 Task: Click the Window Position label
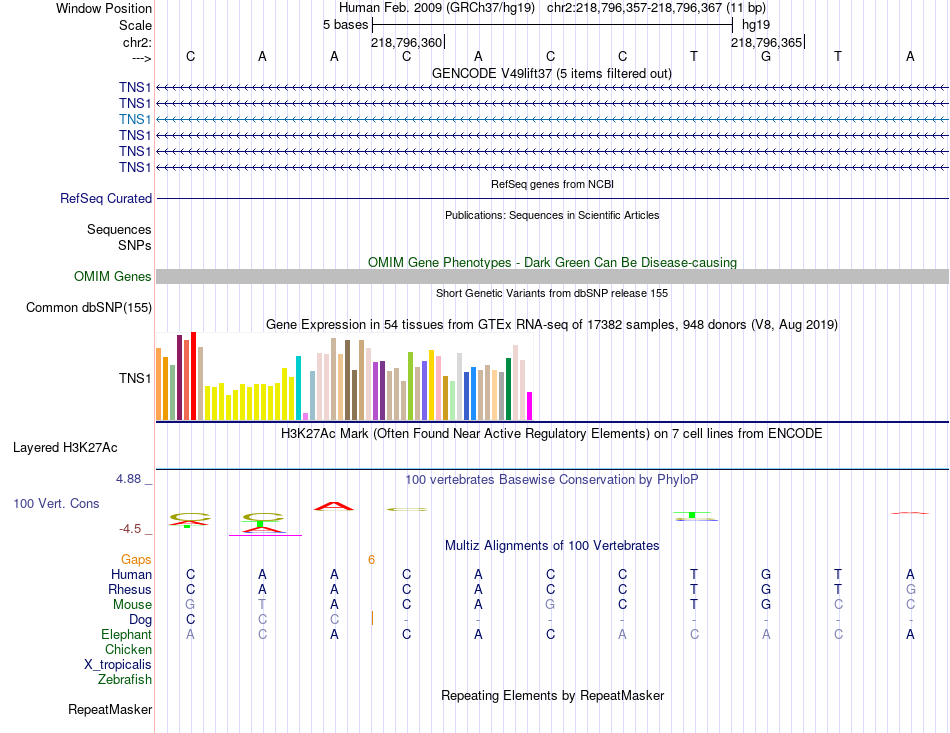click(104, 8)
